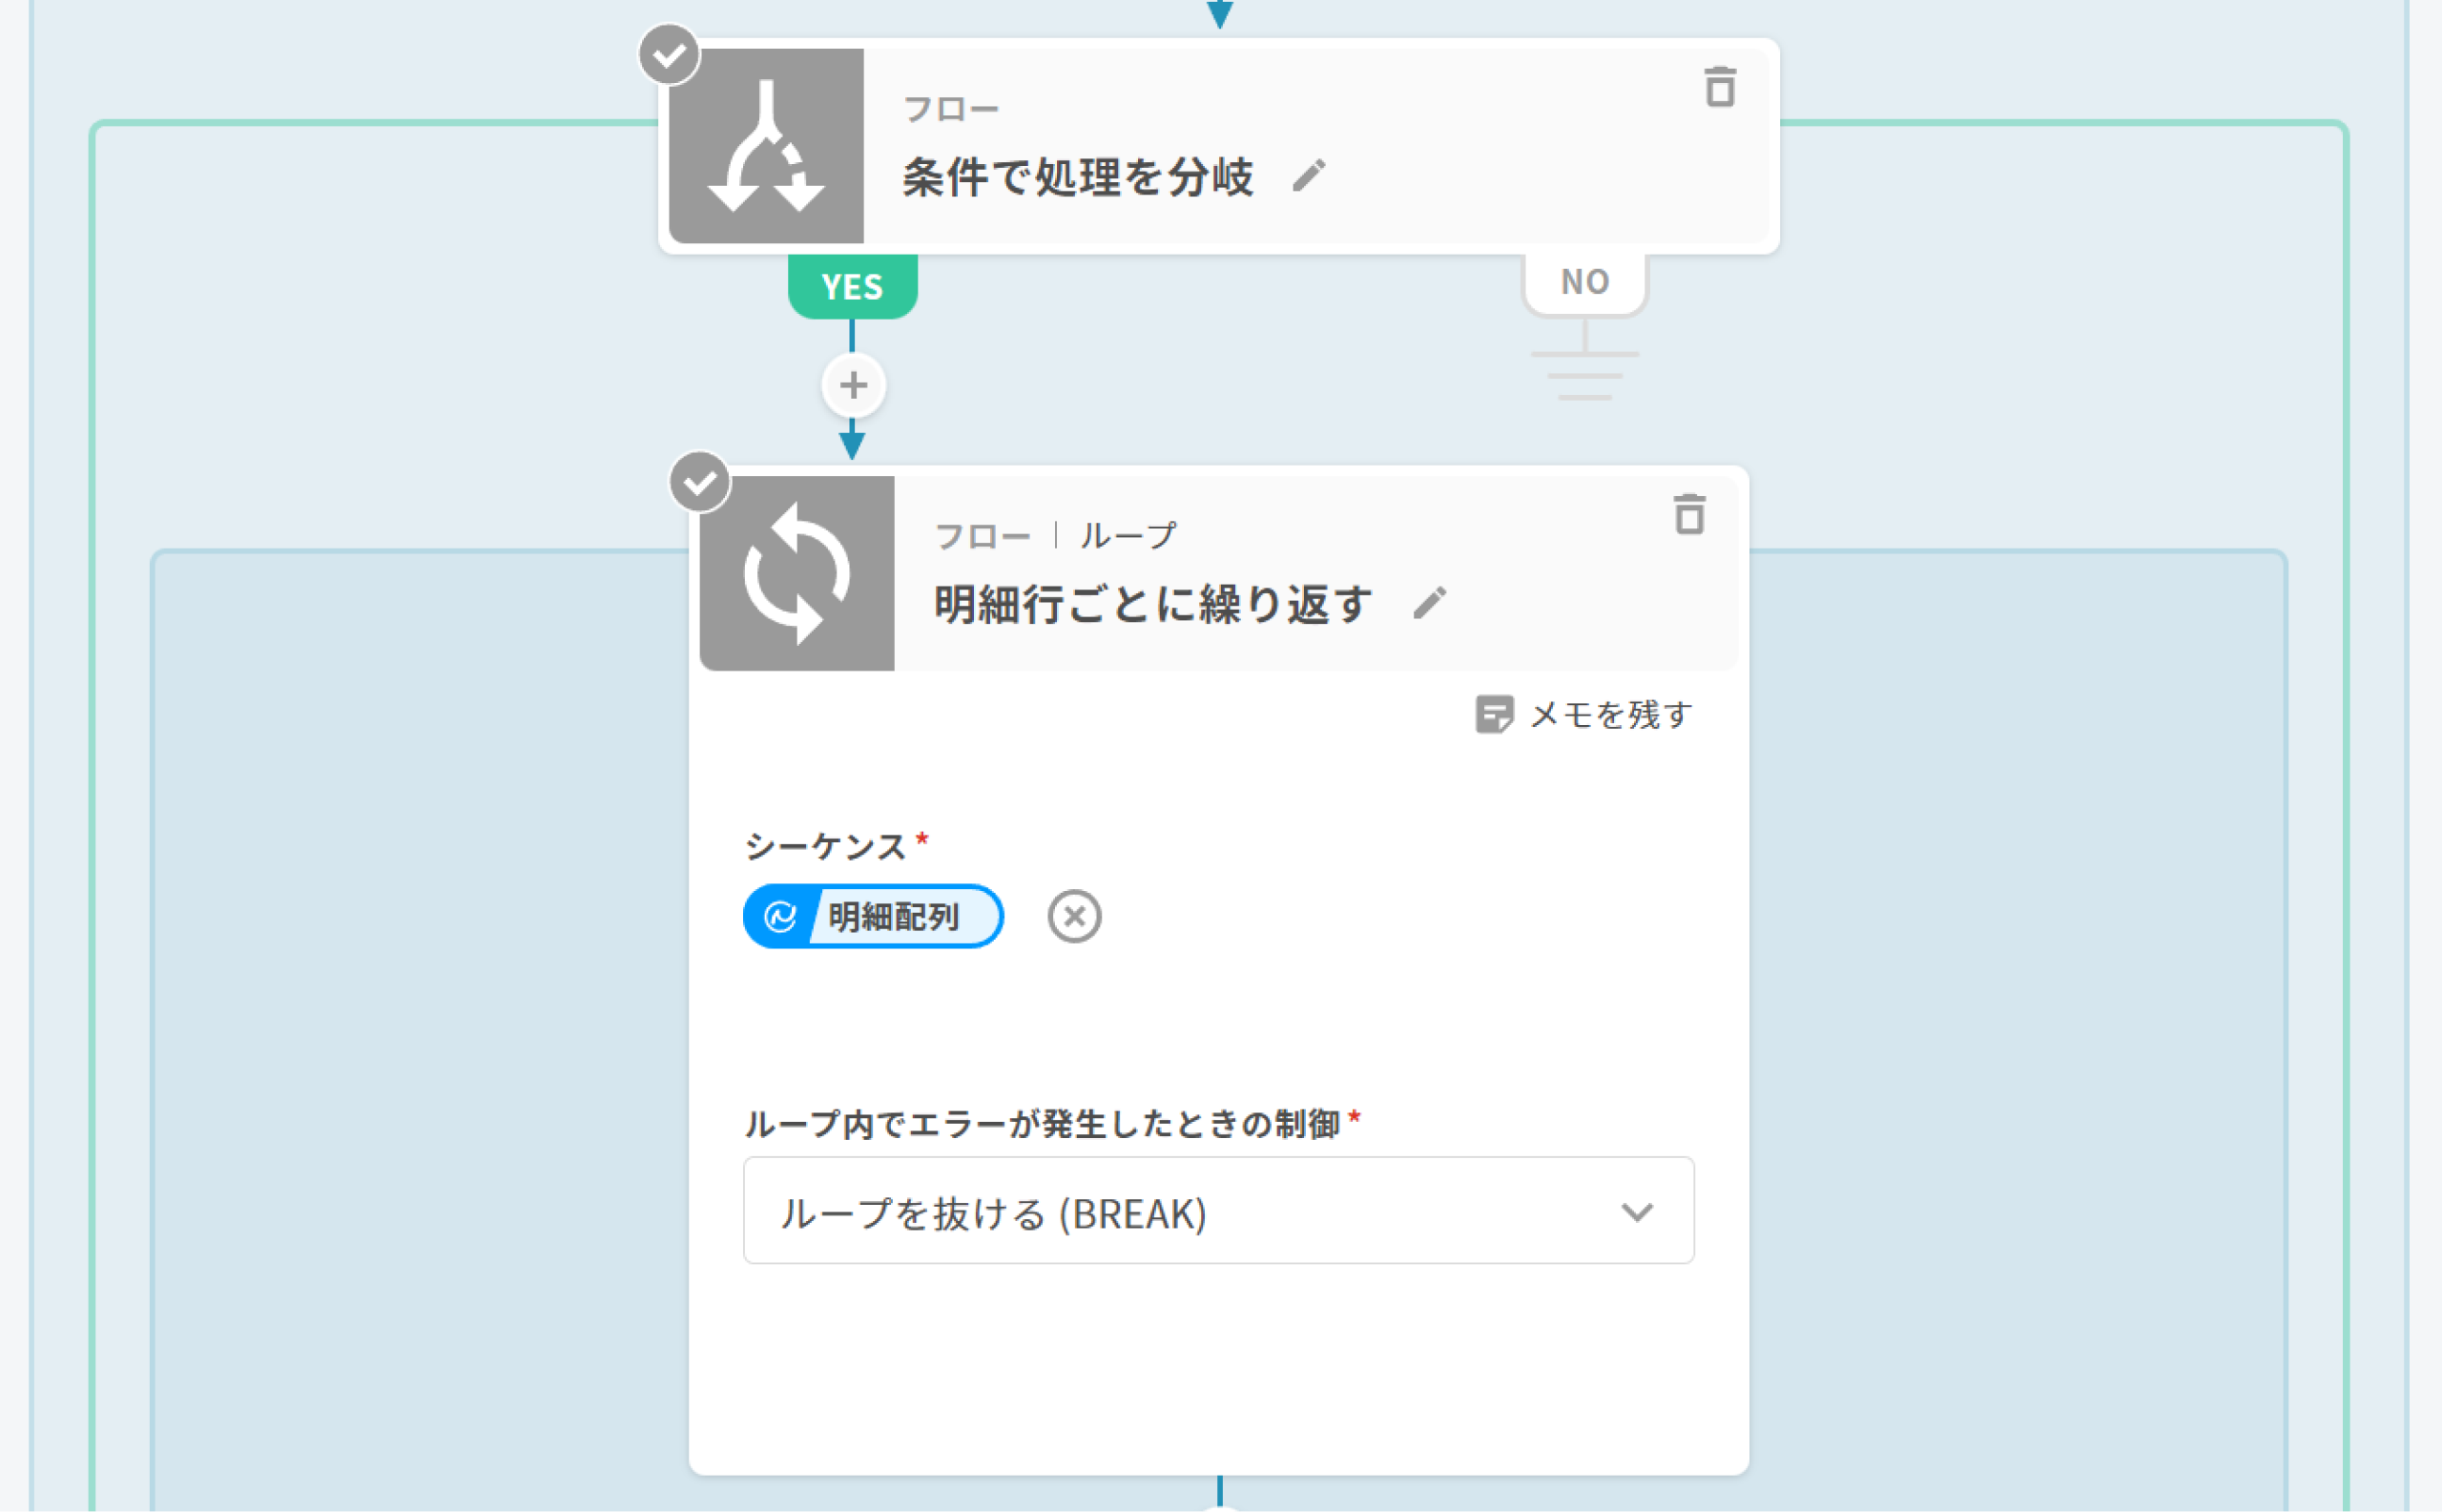The height and width of the screenshot is (1512, 2442).
Task: Click the メモを残す link
Action: coord(1610,714)
